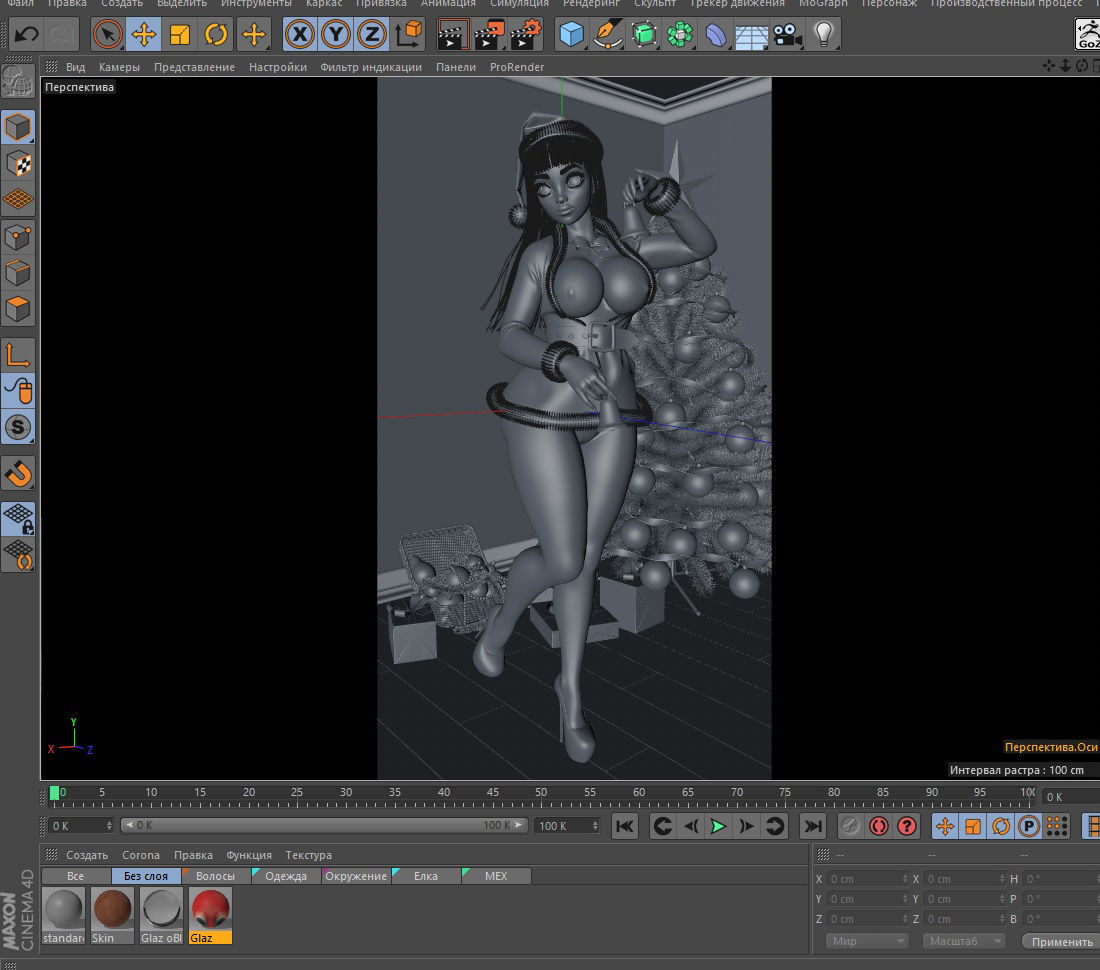
Task: Launch the GoZ plugin icon
Action: tap(1087, 34)
